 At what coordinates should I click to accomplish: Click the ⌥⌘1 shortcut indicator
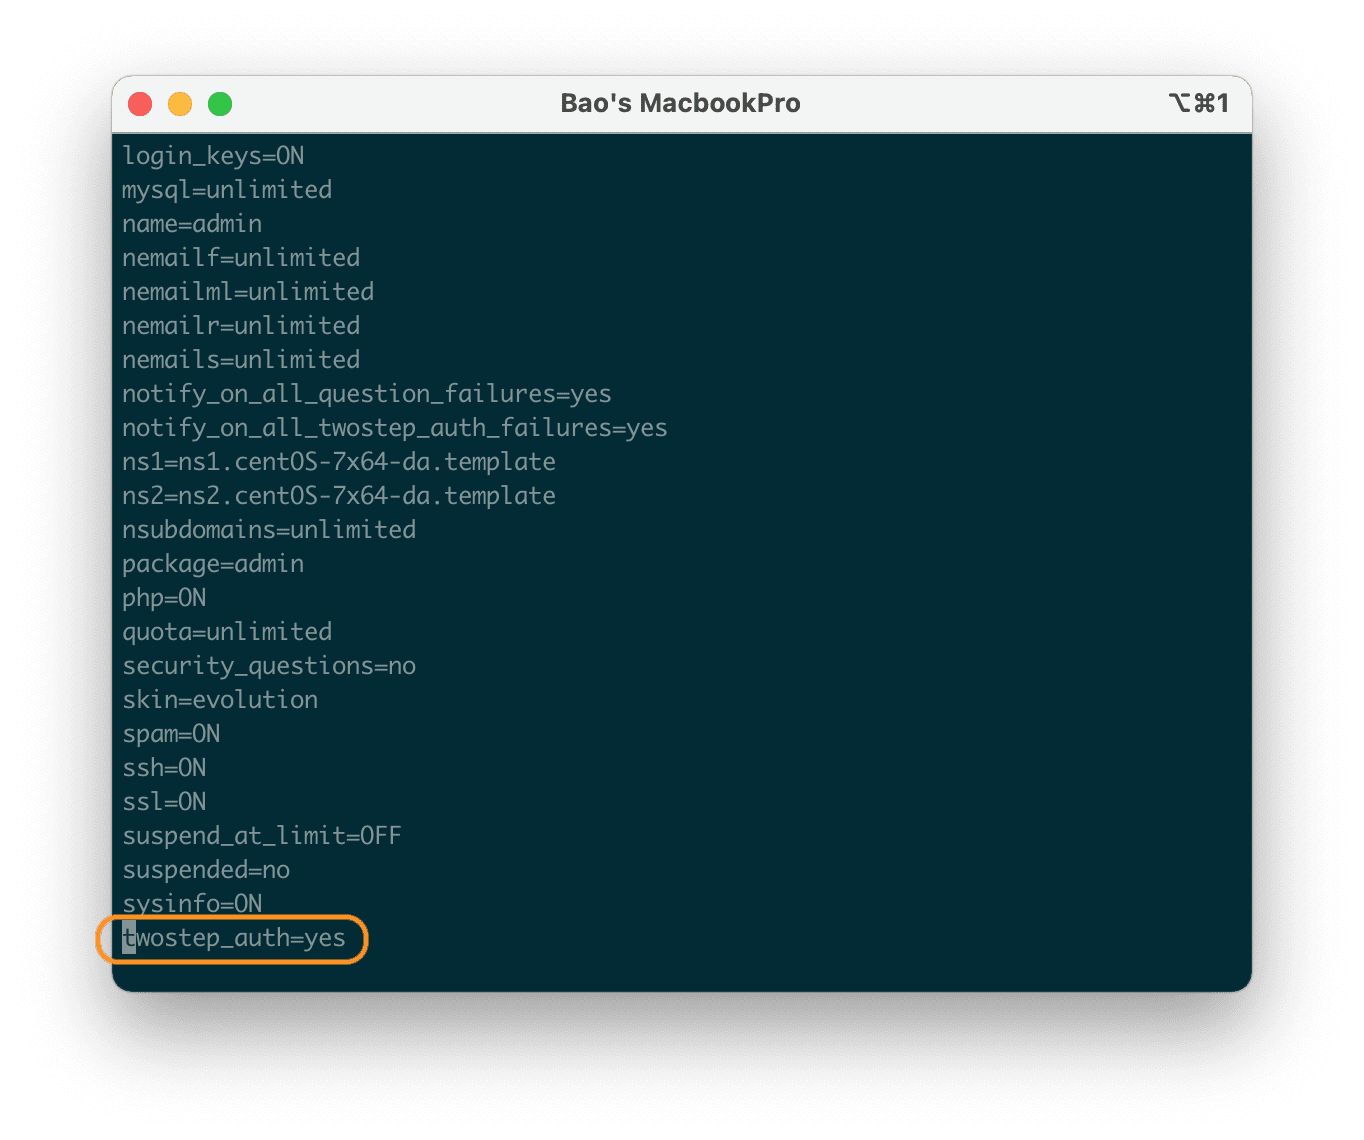(1198, 103)
